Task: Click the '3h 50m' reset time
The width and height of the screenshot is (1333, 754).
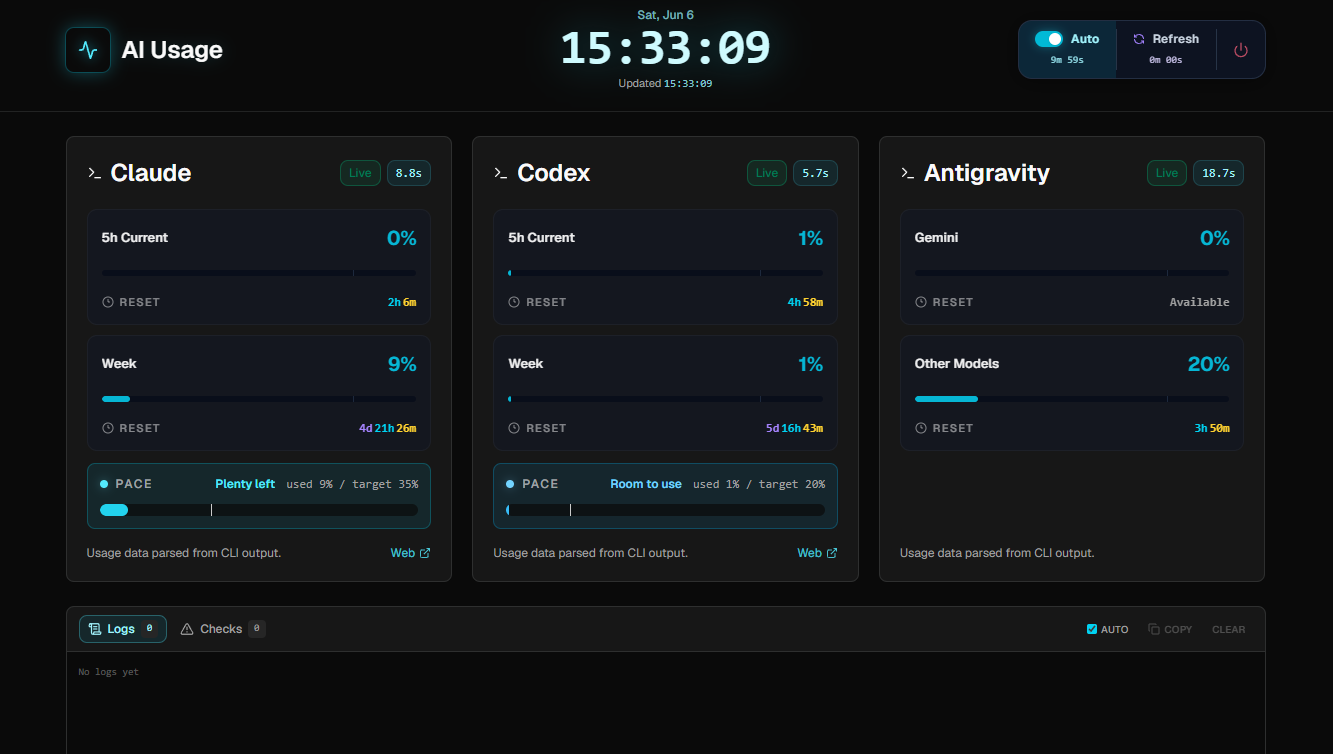Action: tap(1212, 428)
